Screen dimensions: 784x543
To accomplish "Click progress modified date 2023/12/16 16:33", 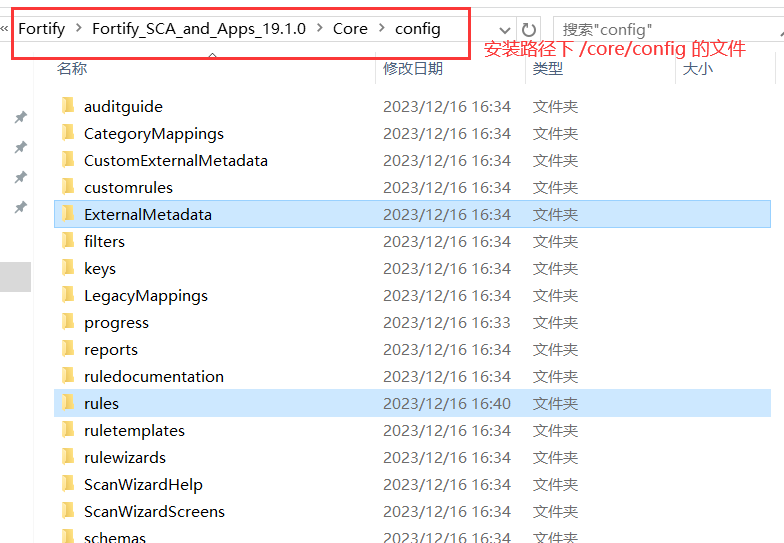I will pos(447,322).
